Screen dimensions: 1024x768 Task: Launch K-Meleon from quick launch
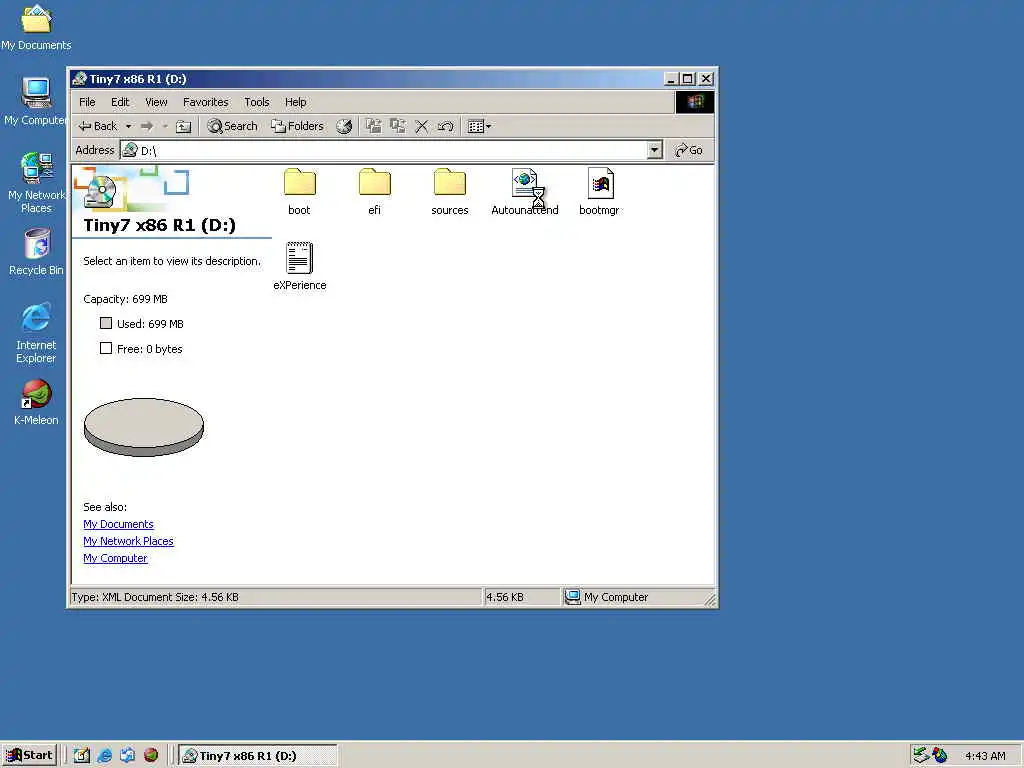coord(151,755)
